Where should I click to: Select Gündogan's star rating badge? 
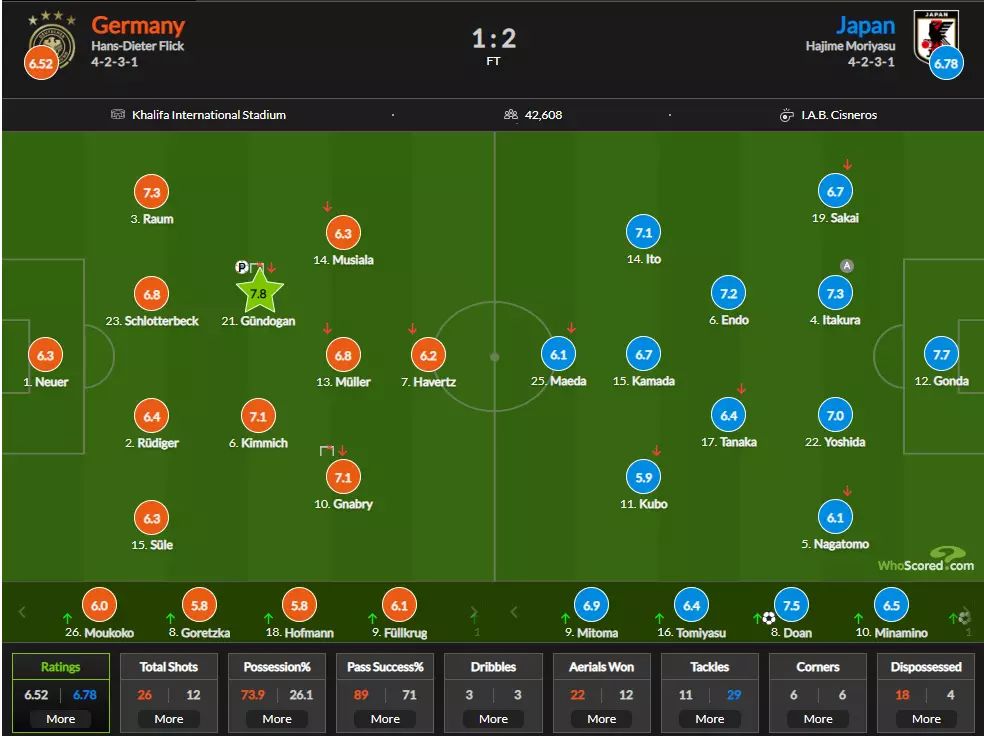pos(259,293)
